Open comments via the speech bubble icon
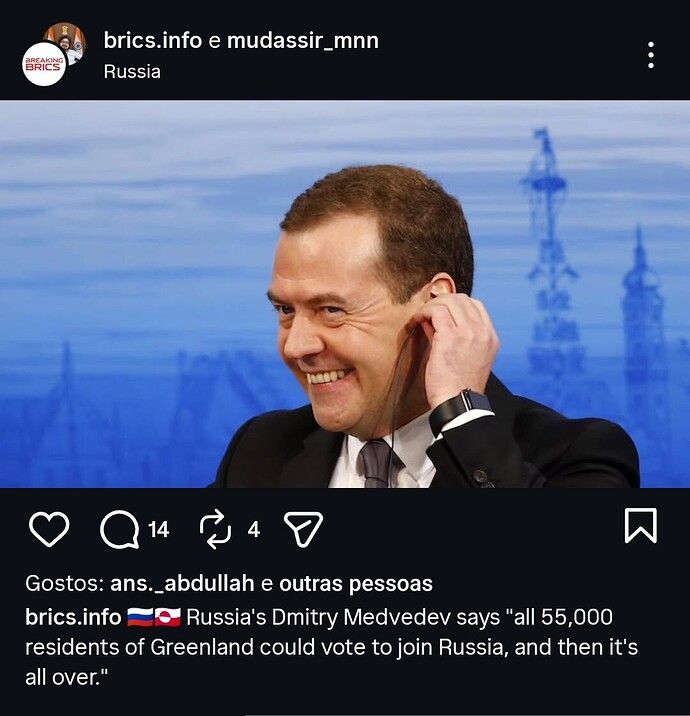This screenshot has height=716, width=690. pos(119,529)
